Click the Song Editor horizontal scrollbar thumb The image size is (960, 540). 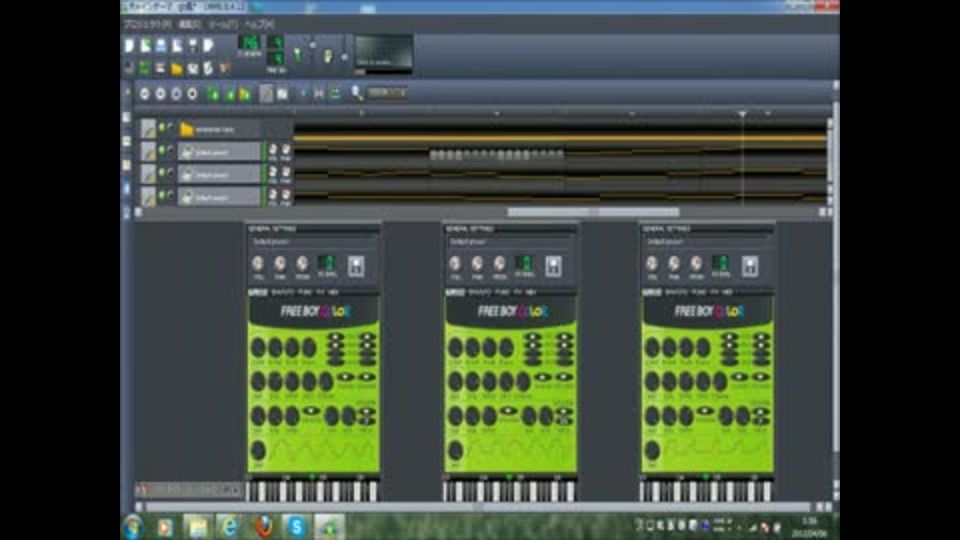(x=593, y=212)
